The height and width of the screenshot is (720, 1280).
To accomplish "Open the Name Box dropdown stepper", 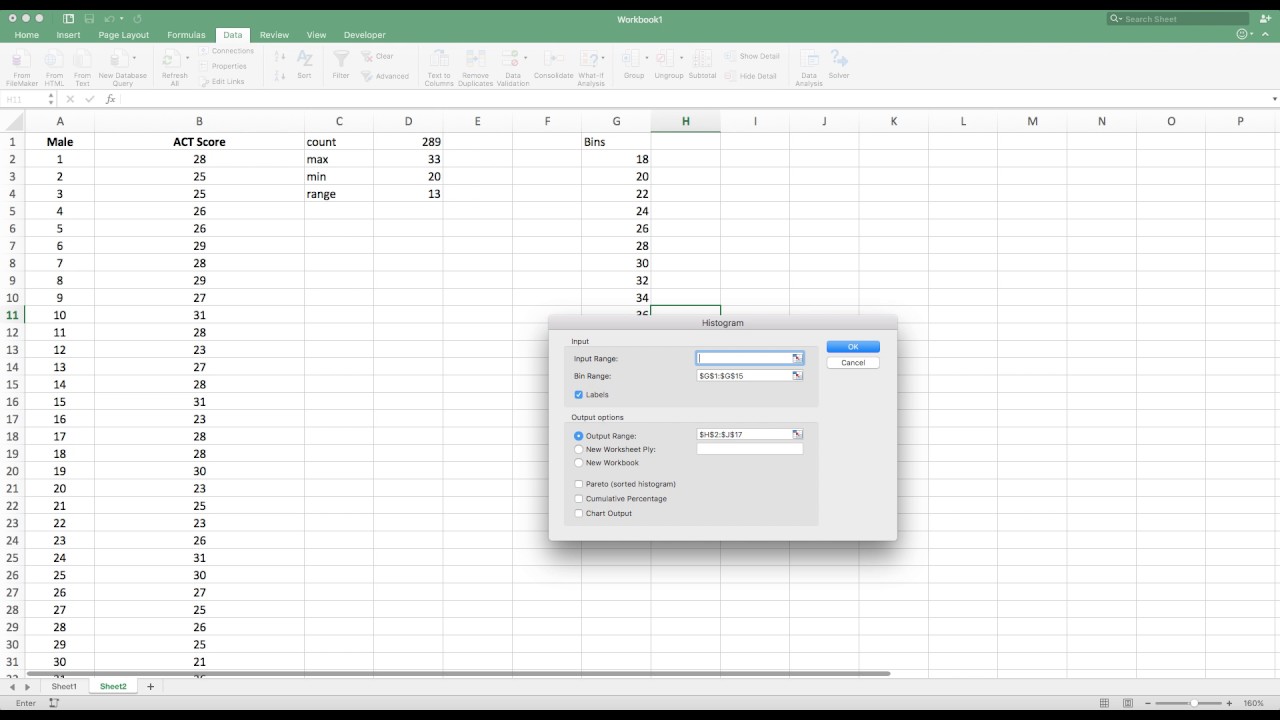I will point(49,99).
